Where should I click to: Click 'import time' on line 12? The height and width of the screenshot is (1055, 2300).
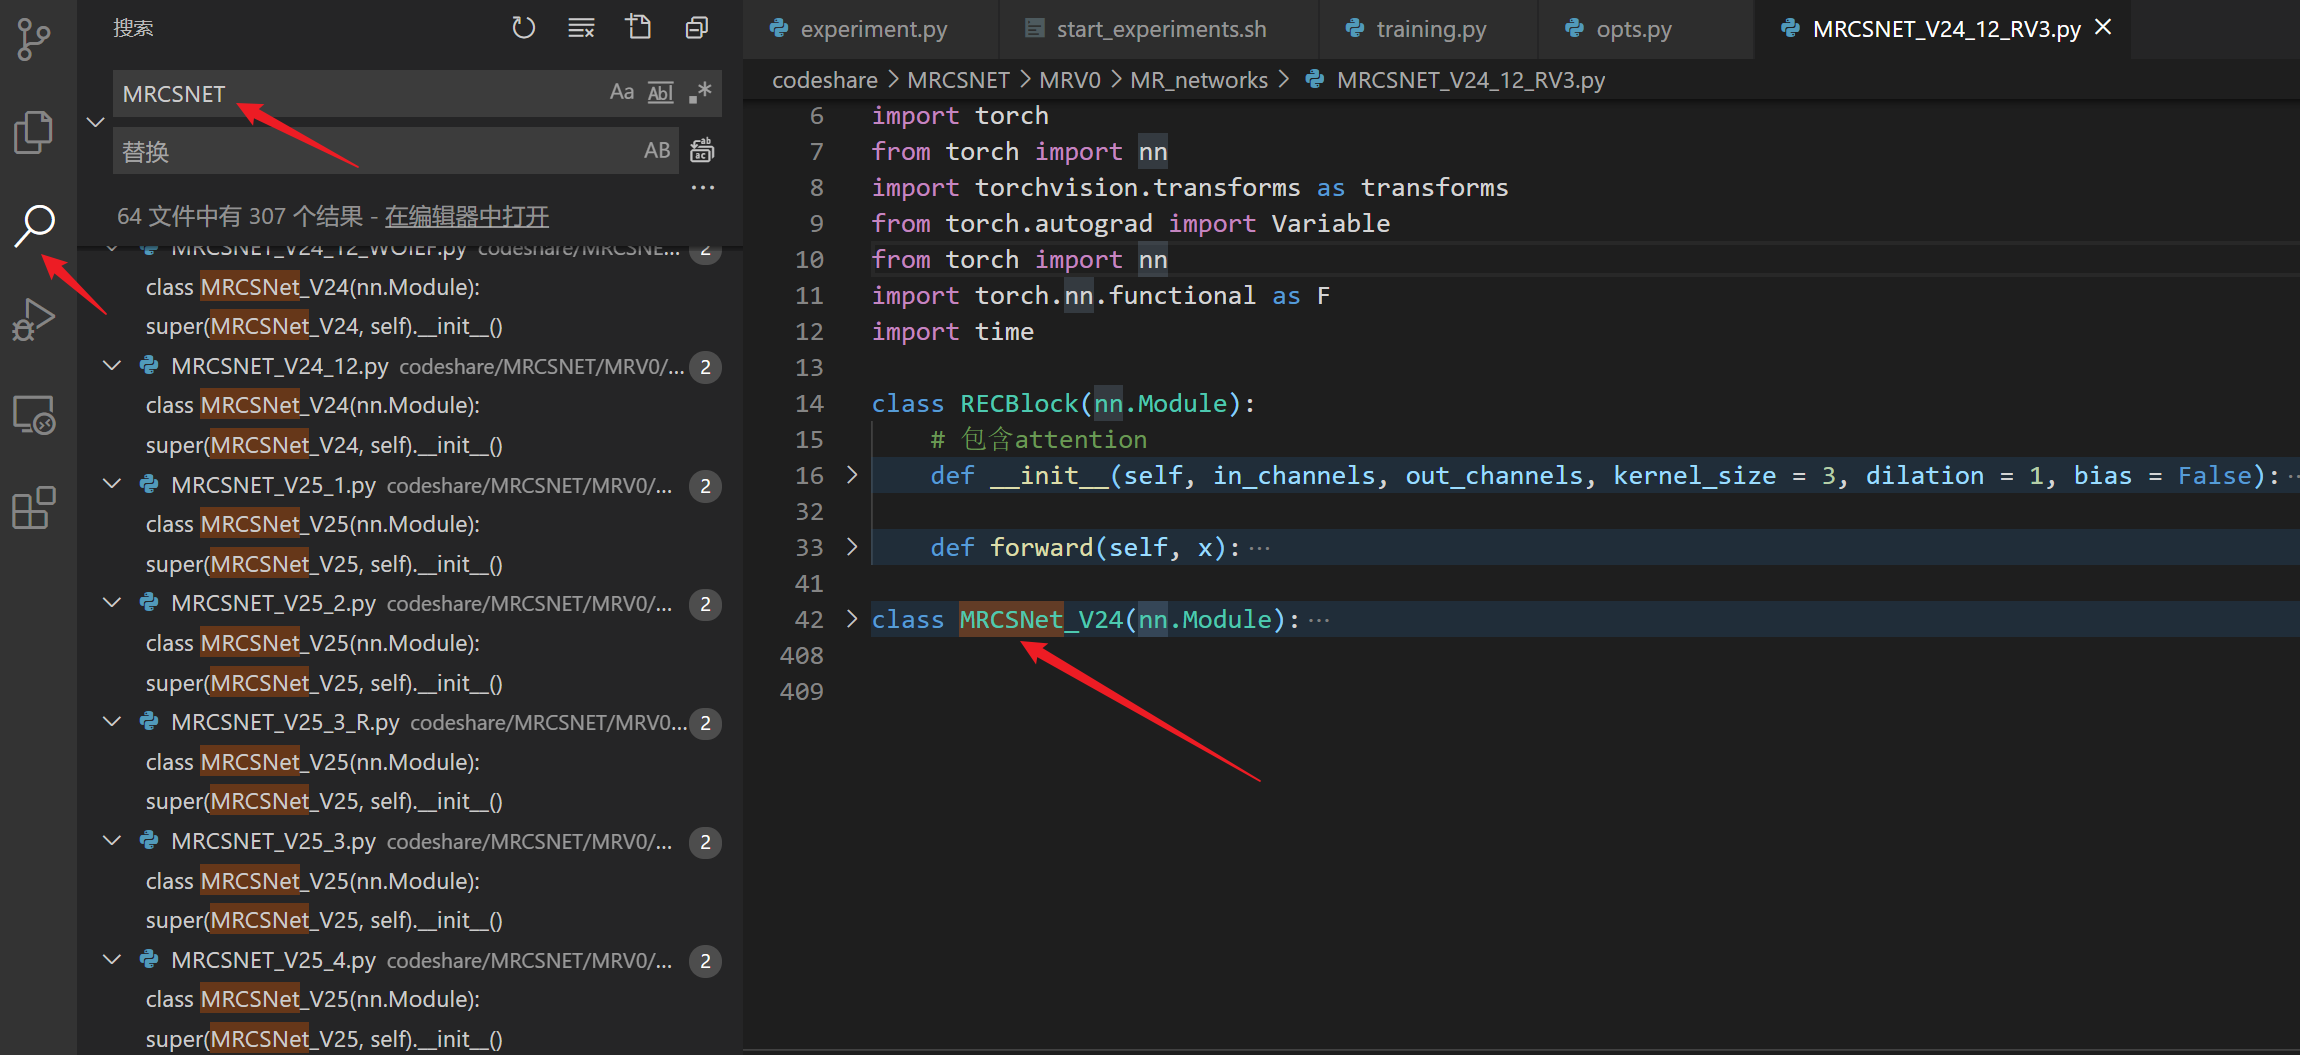pos(952,331)
